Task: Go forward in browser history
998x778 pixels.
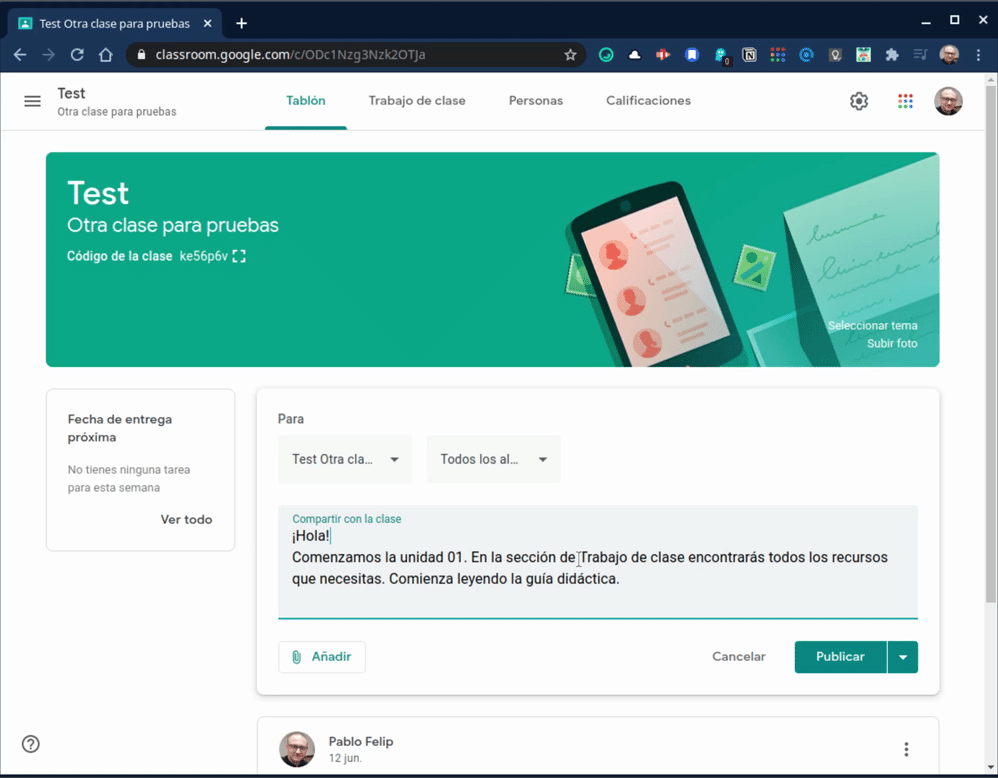Action: click(x=48, y=55)
